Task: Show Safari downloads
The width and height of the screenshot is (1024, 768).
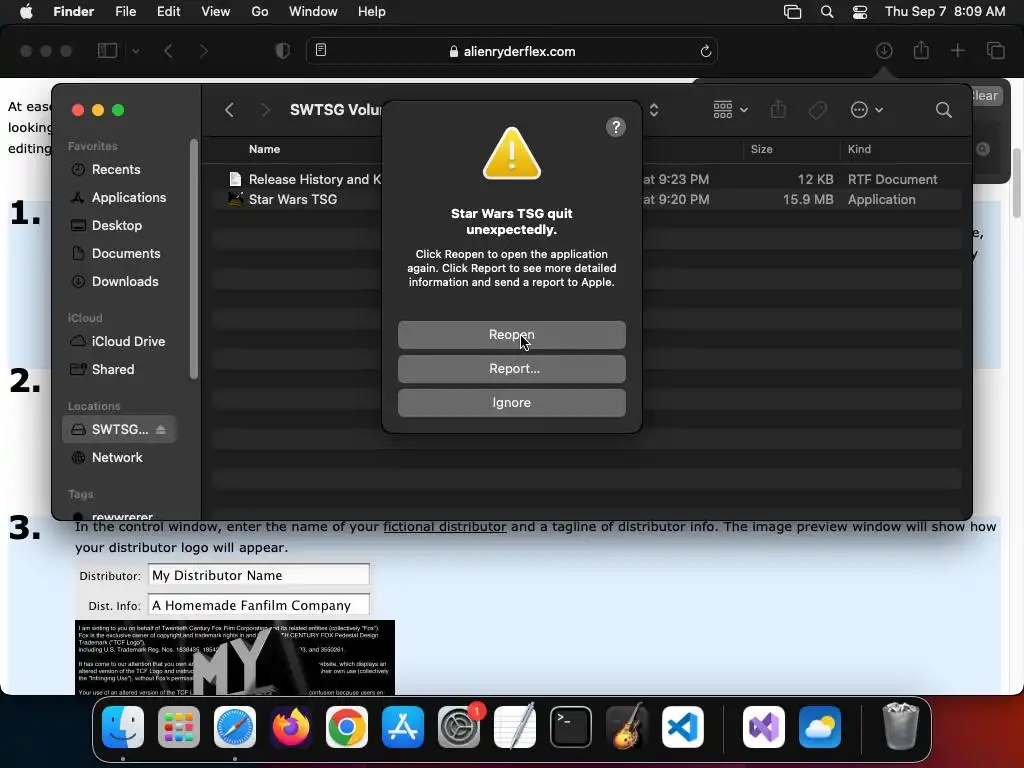Action: tap(884, 50)
